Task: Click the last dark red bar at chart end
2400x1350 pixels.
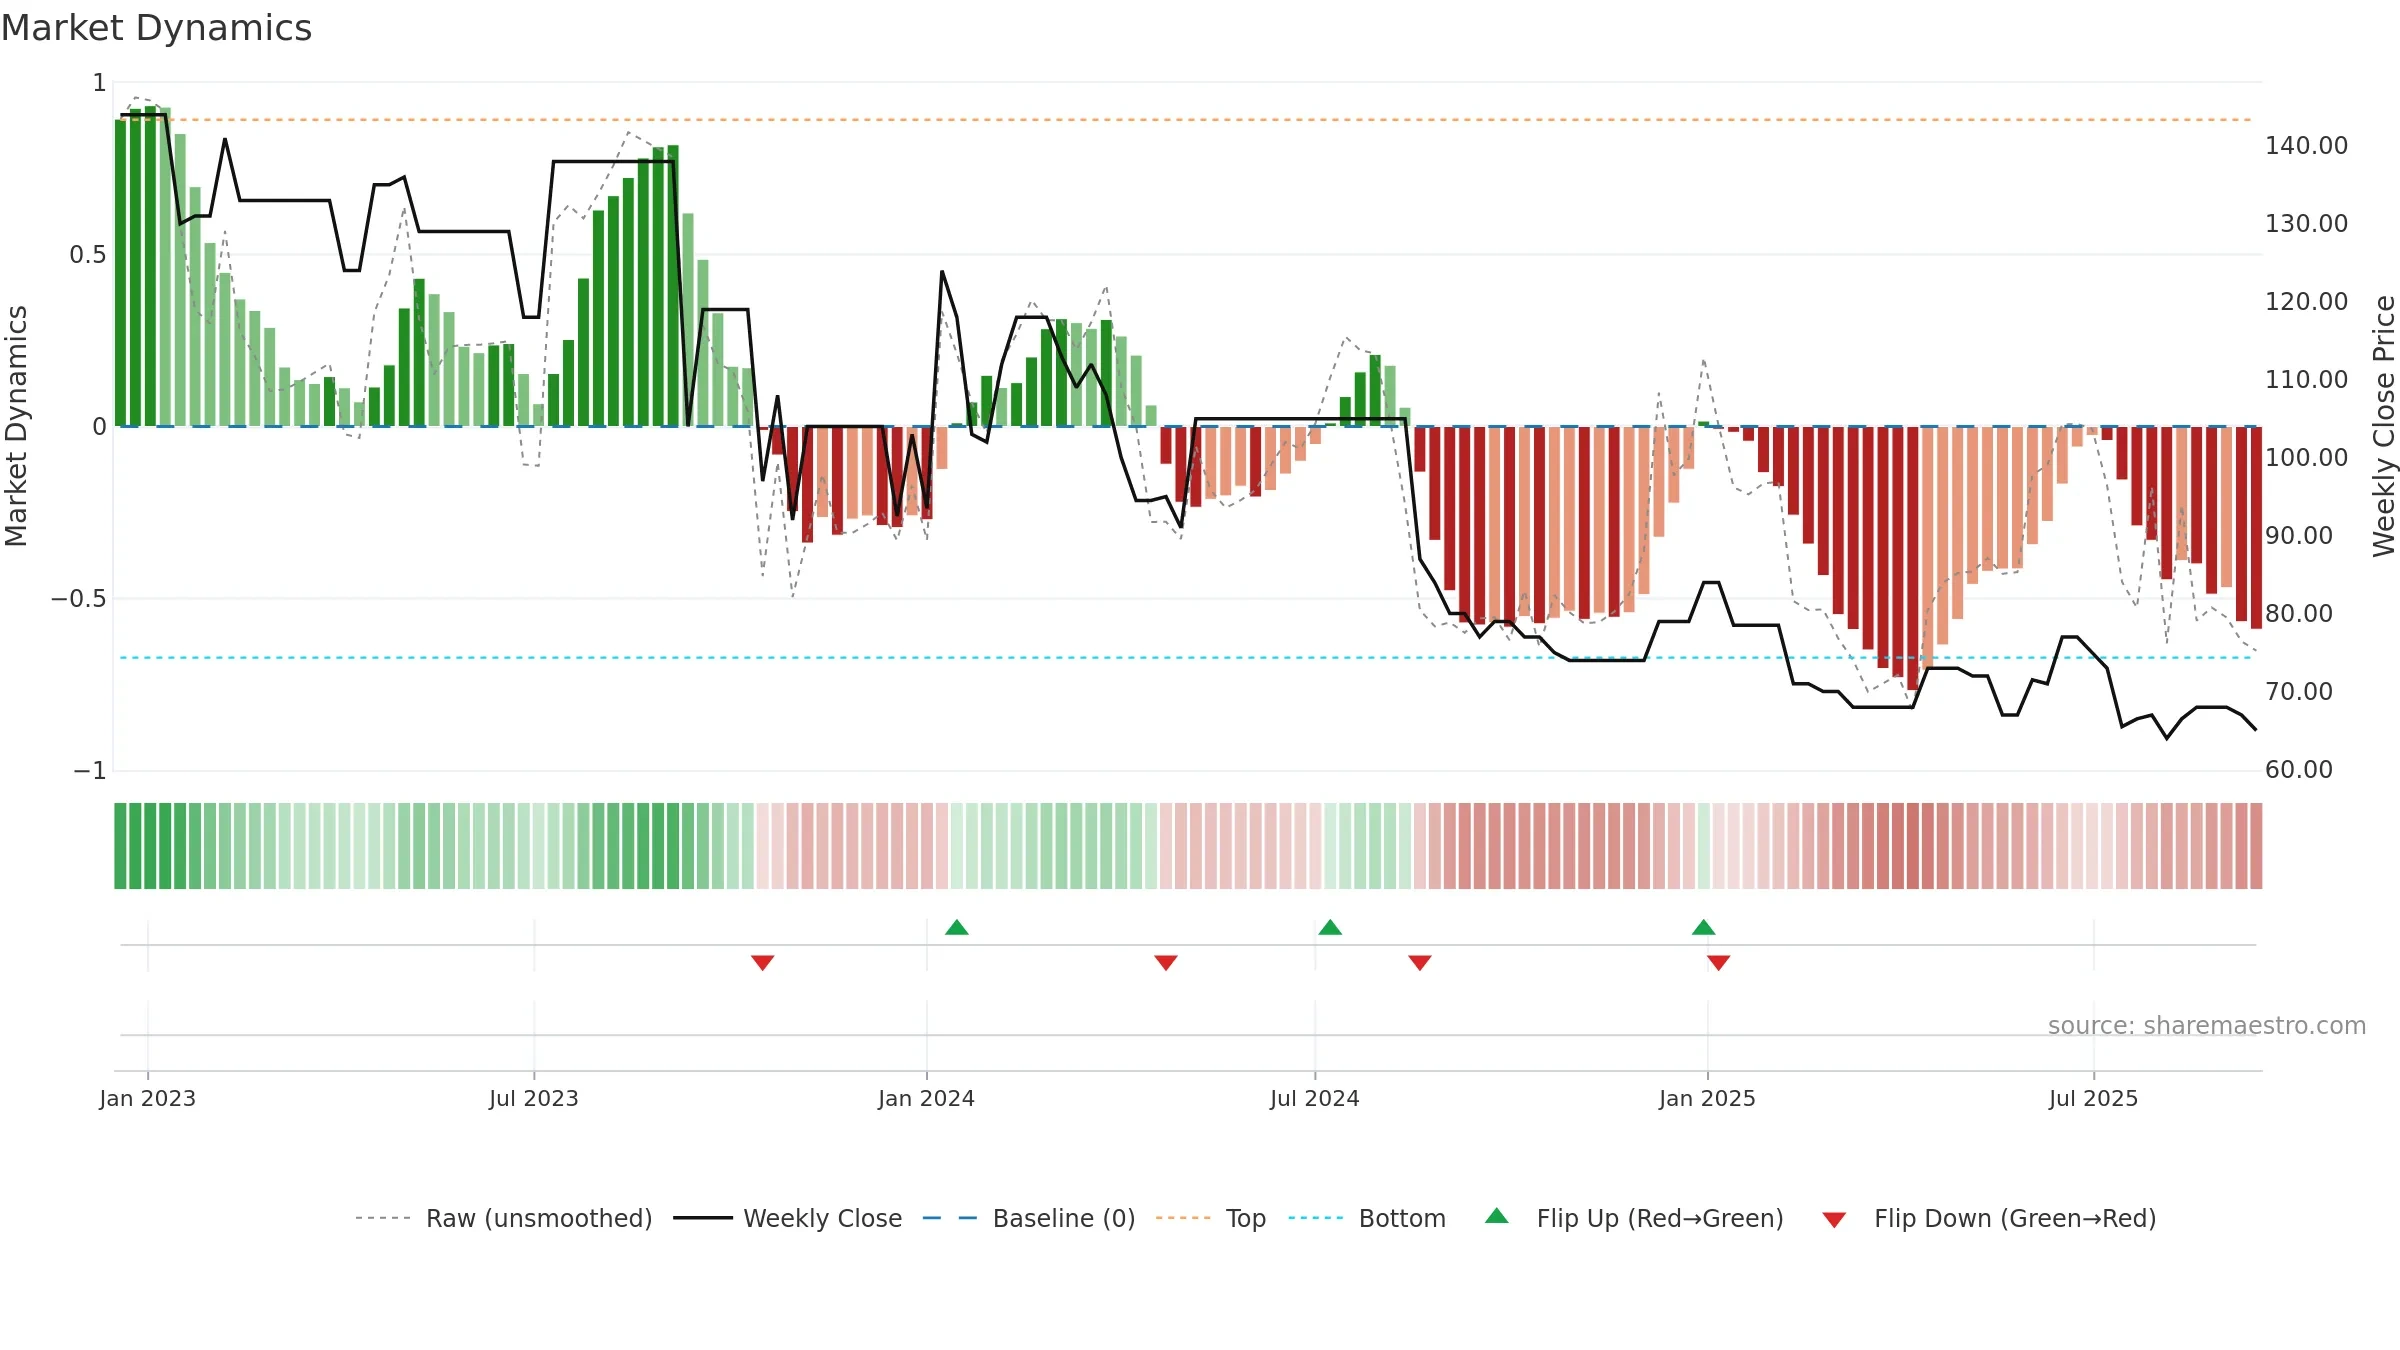Action: (2256, 527)
